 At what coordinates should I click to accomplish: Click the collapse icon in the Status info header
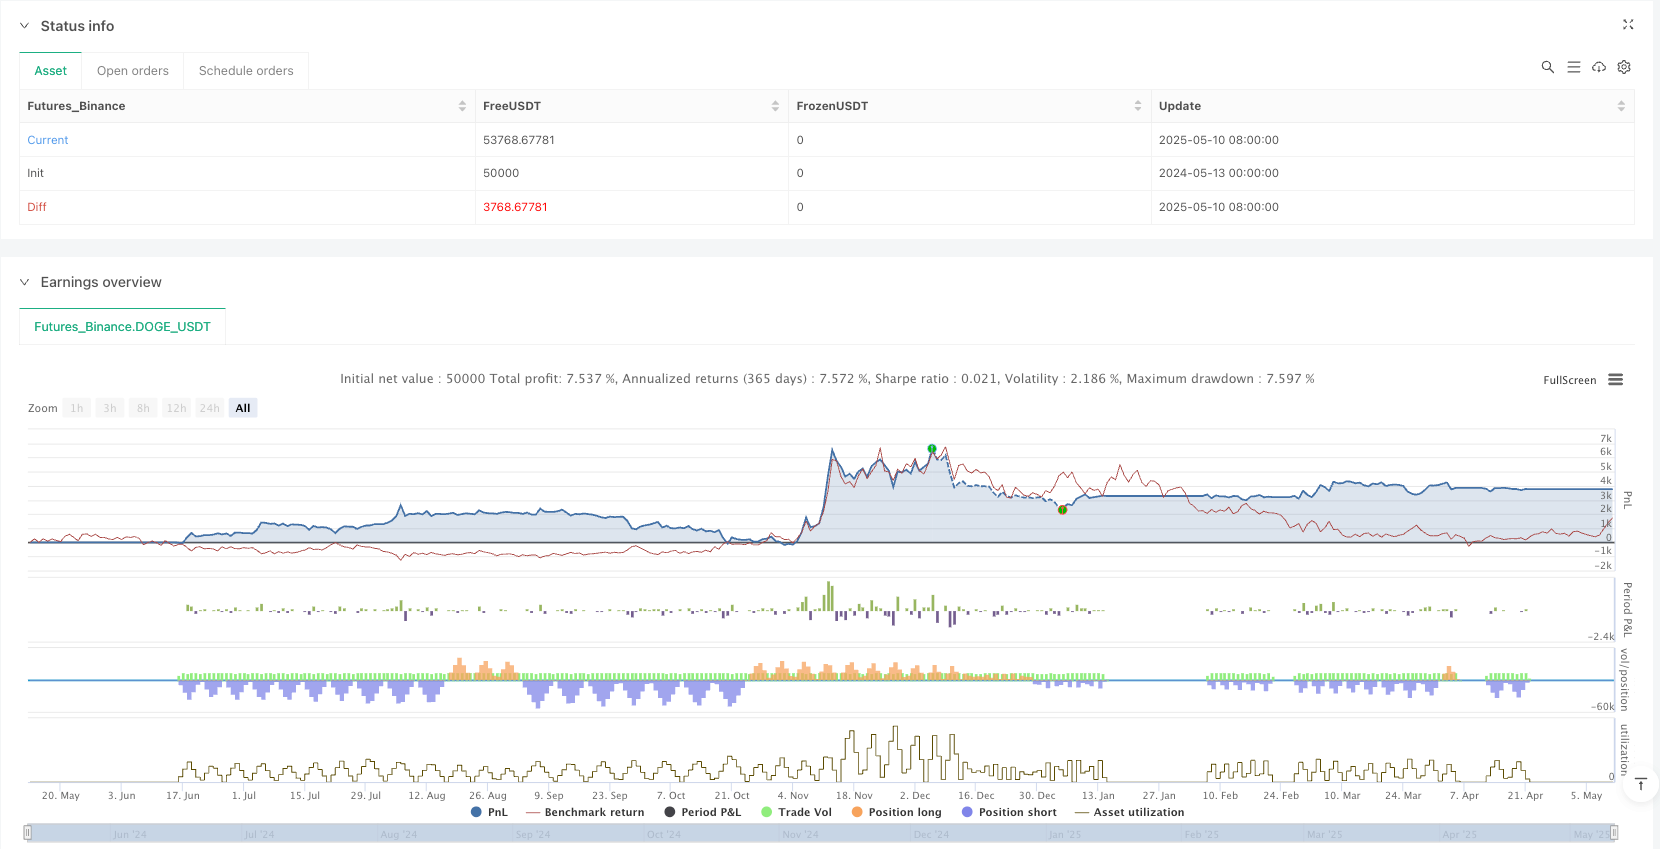1627,25
